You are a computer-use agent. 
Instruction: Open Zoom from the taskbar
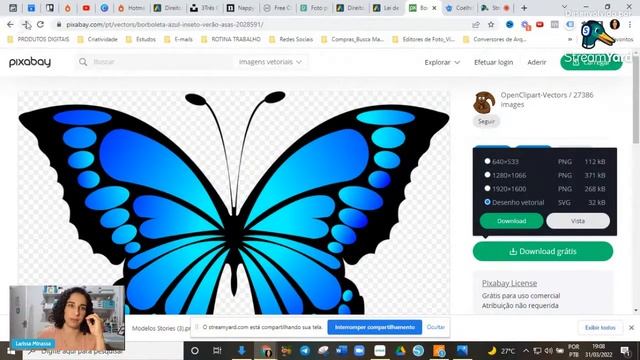pyautogui.click(x=359, y=351)
